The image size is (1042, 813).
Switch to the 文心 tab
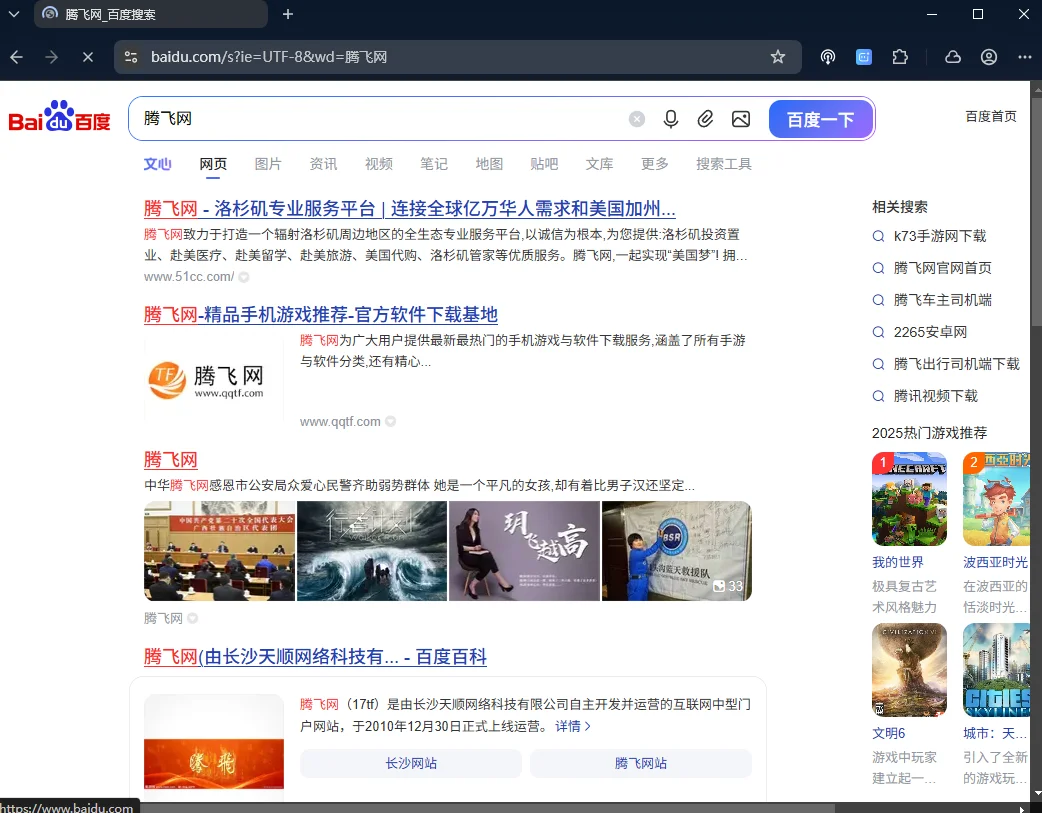157,164
